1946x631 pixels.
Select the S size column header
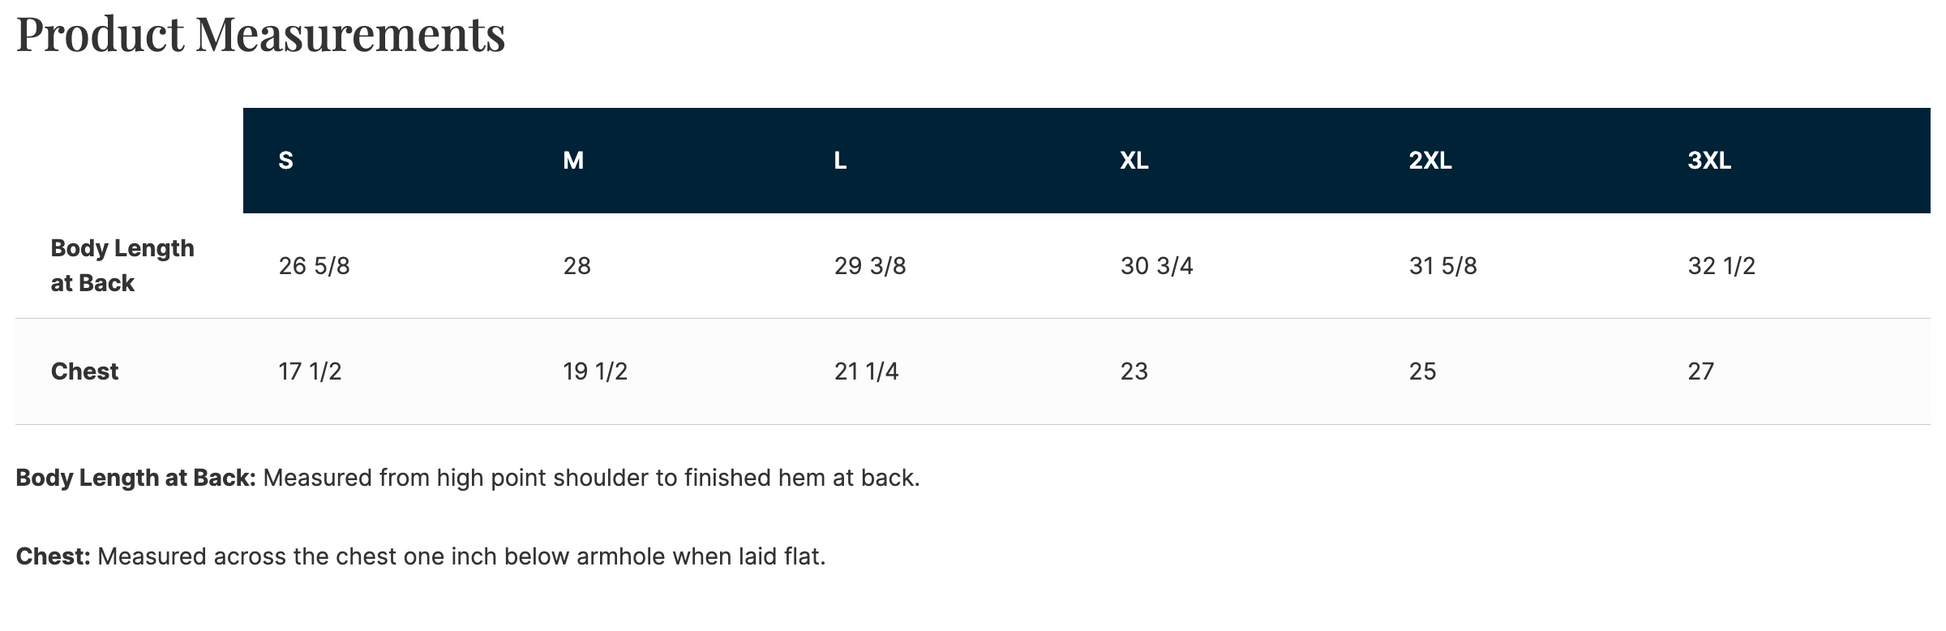tap(286, 161)
